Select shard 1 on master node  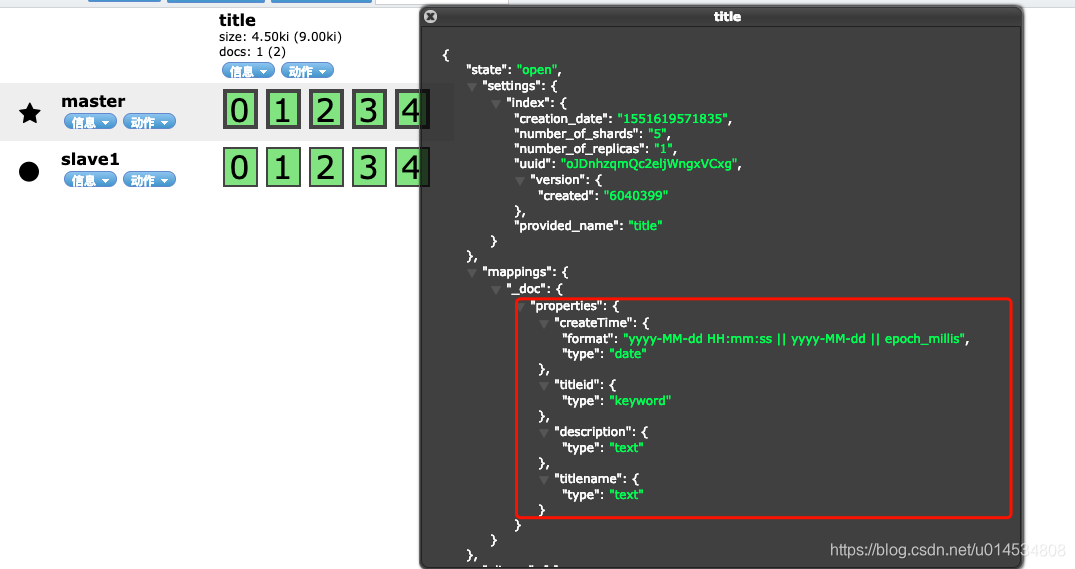pyautogui.click(x=283, y=109)
